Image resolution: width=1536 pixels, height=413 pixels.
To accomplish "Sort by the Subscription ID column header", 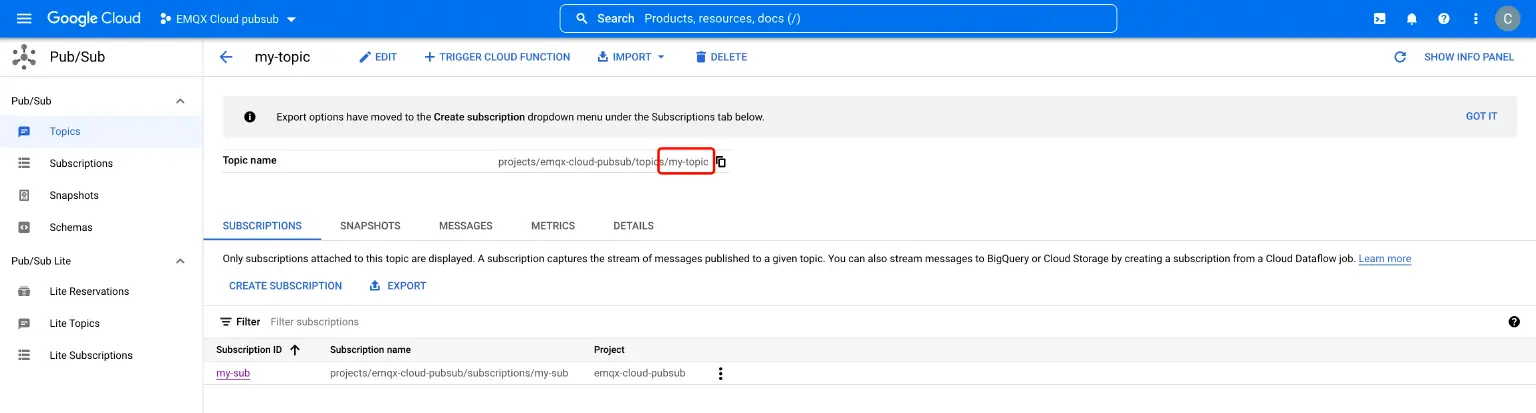I will tap(250, 350).
